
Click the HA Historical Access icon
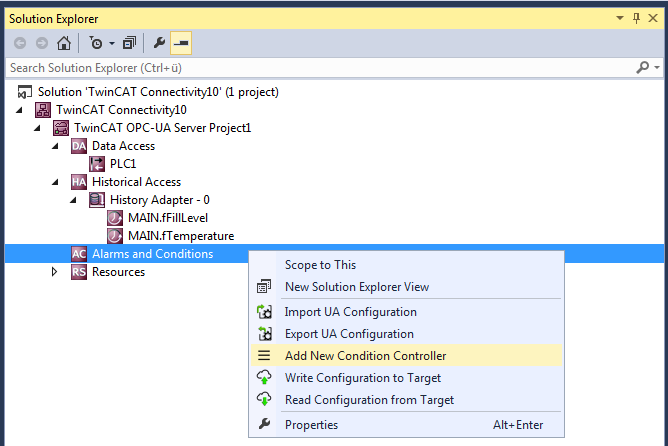pyautogui.click(x=79, y=182)
